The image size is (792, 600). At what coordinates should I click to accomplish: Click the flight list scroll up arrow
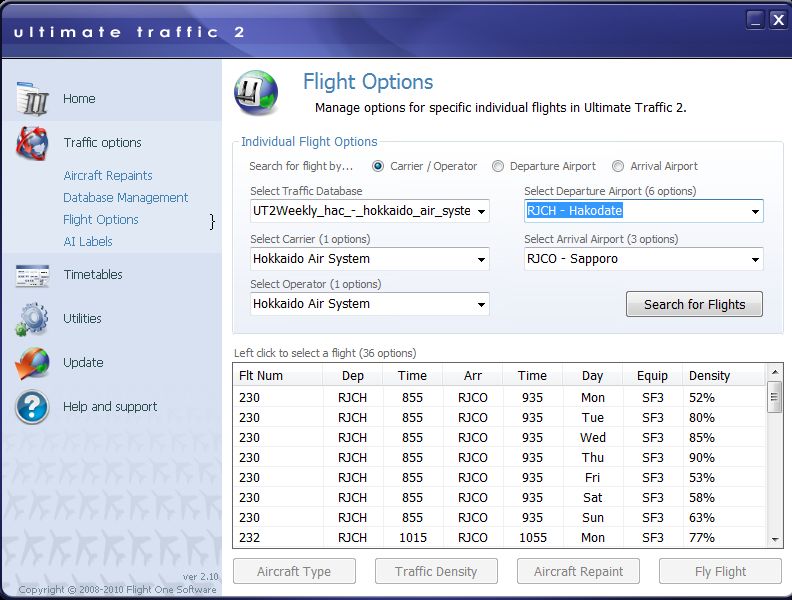(775, 372)
